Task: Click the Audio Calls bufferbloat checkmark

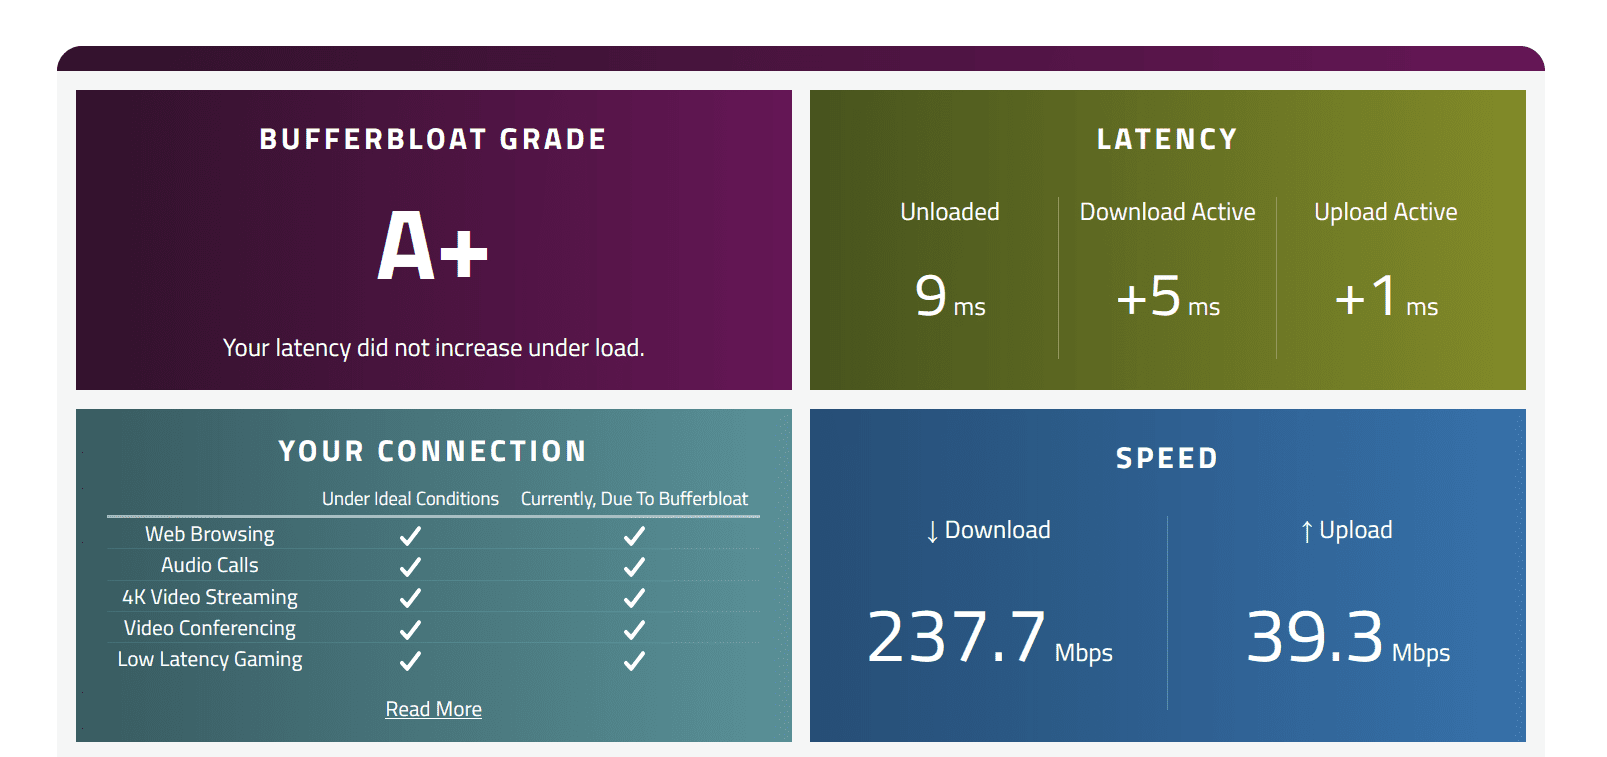Action: pos(634,567)
